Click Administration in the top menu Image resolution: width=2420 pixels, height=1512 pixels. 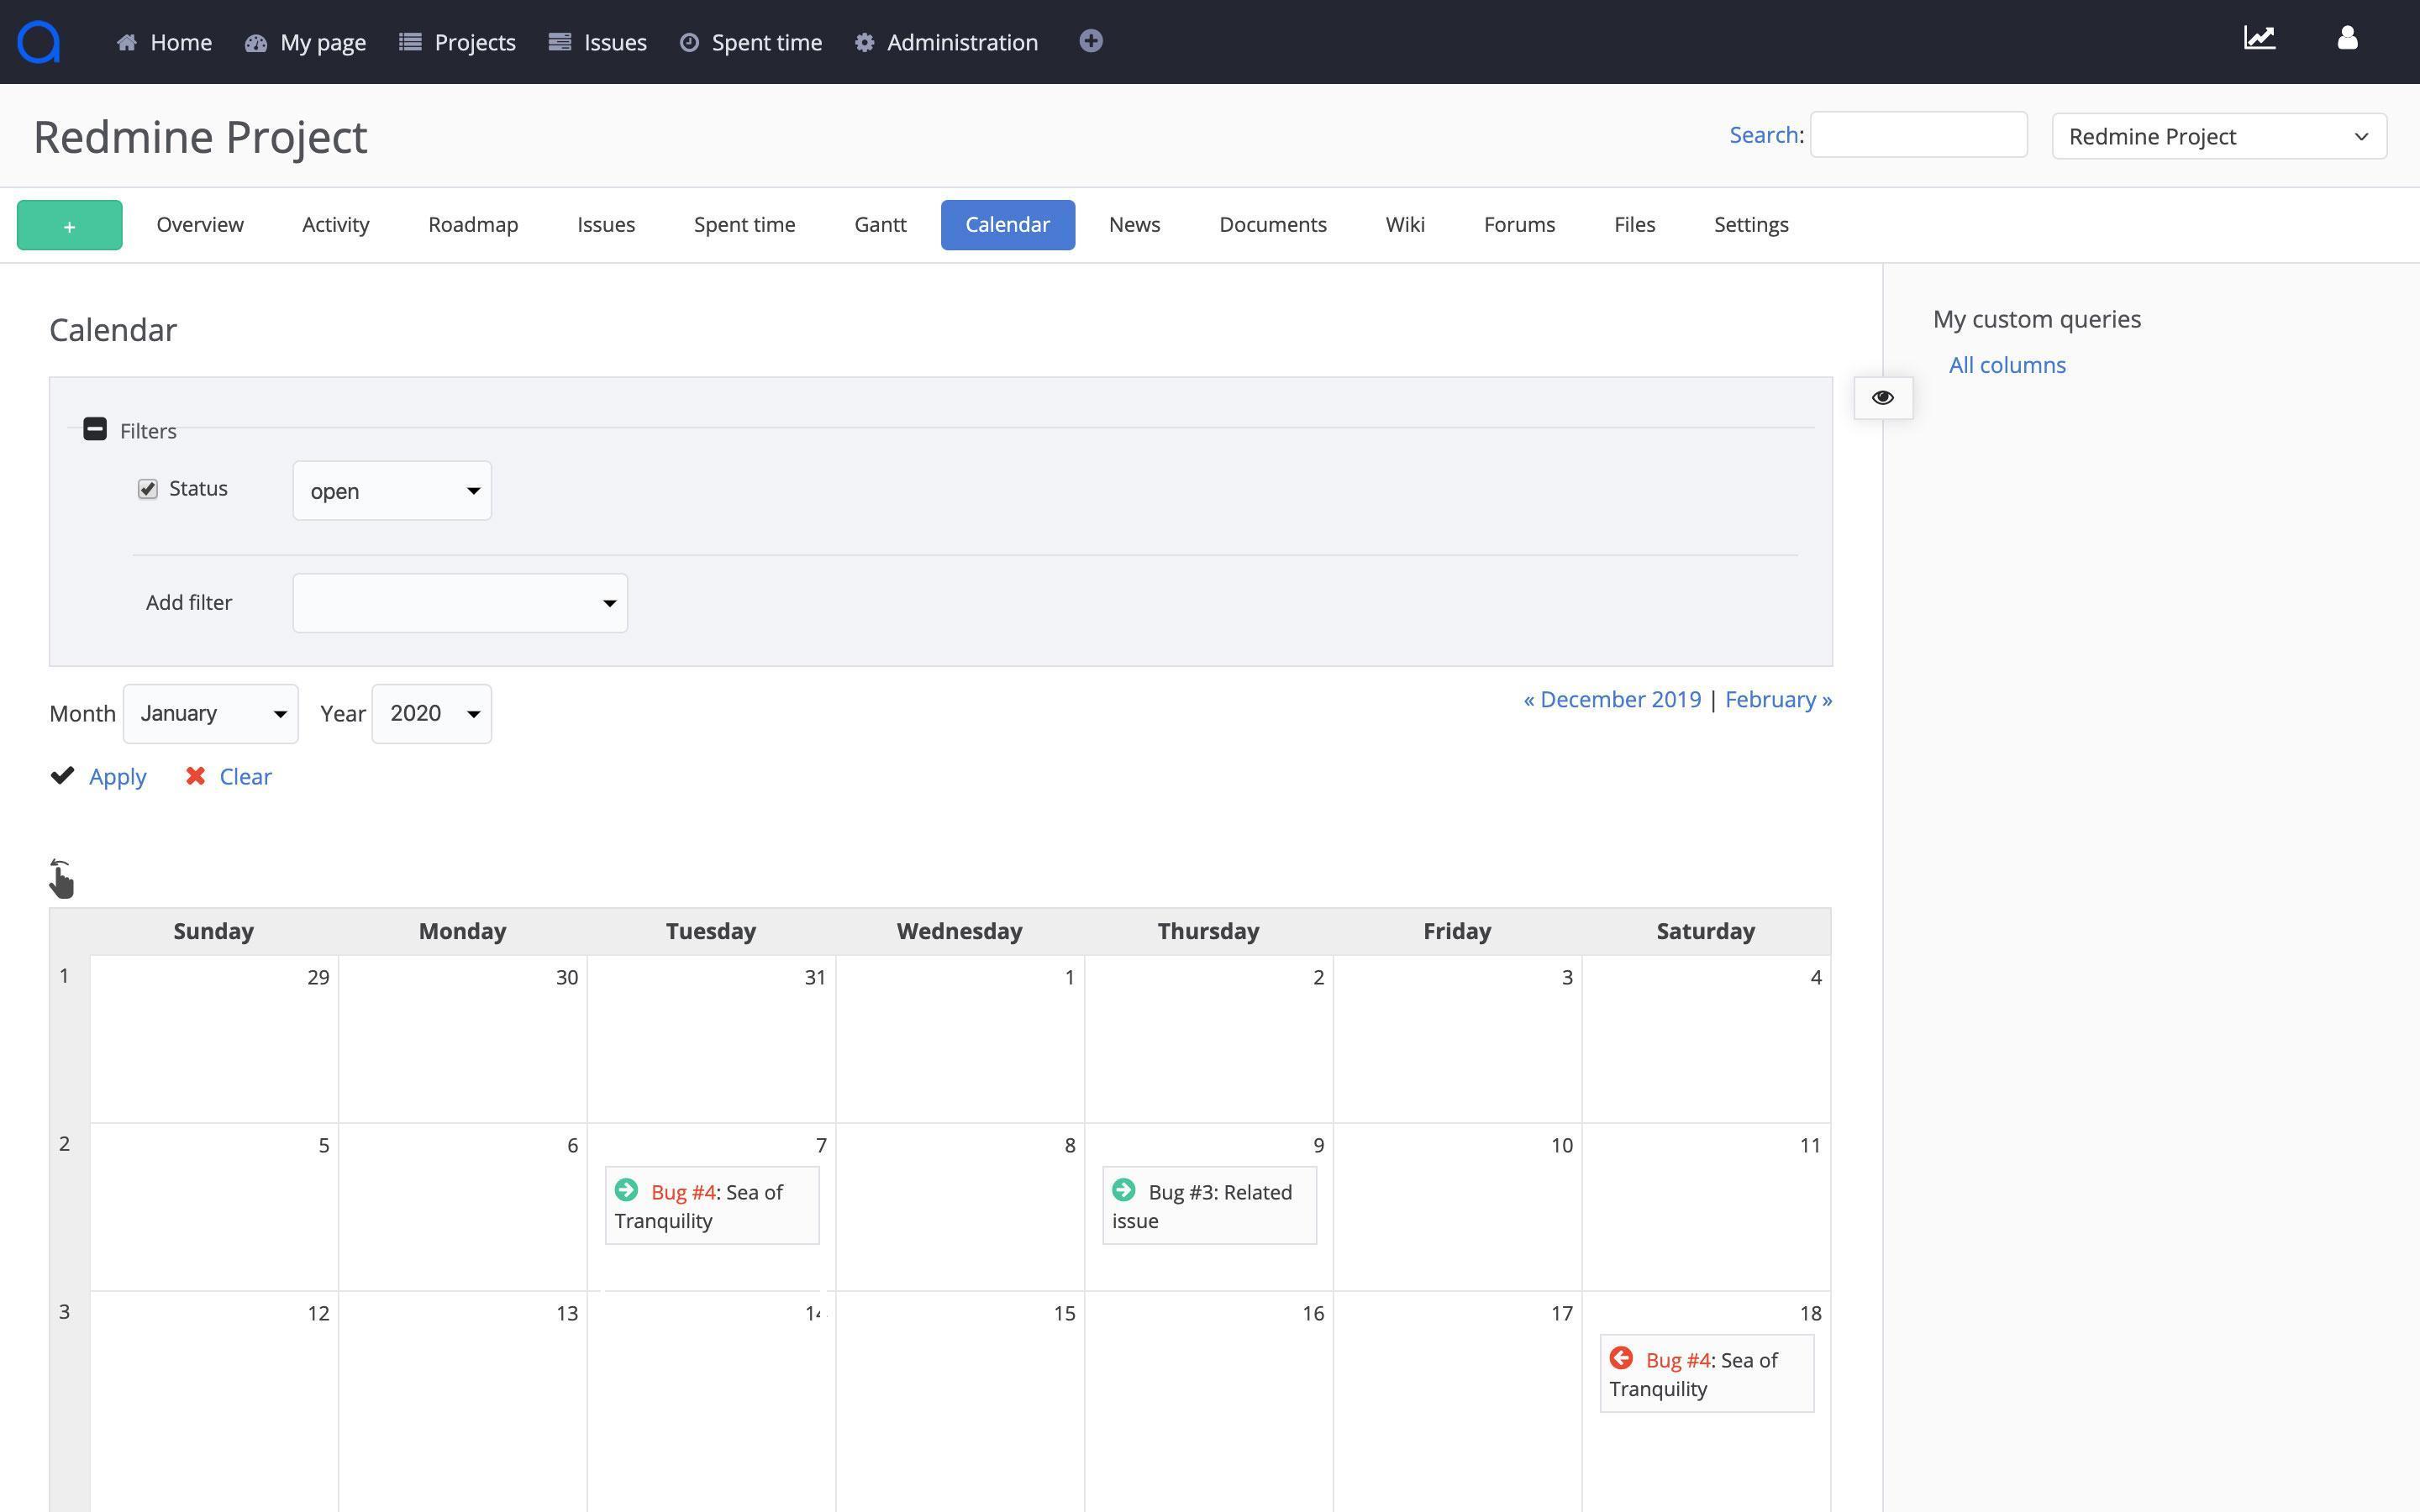(962, 42)
